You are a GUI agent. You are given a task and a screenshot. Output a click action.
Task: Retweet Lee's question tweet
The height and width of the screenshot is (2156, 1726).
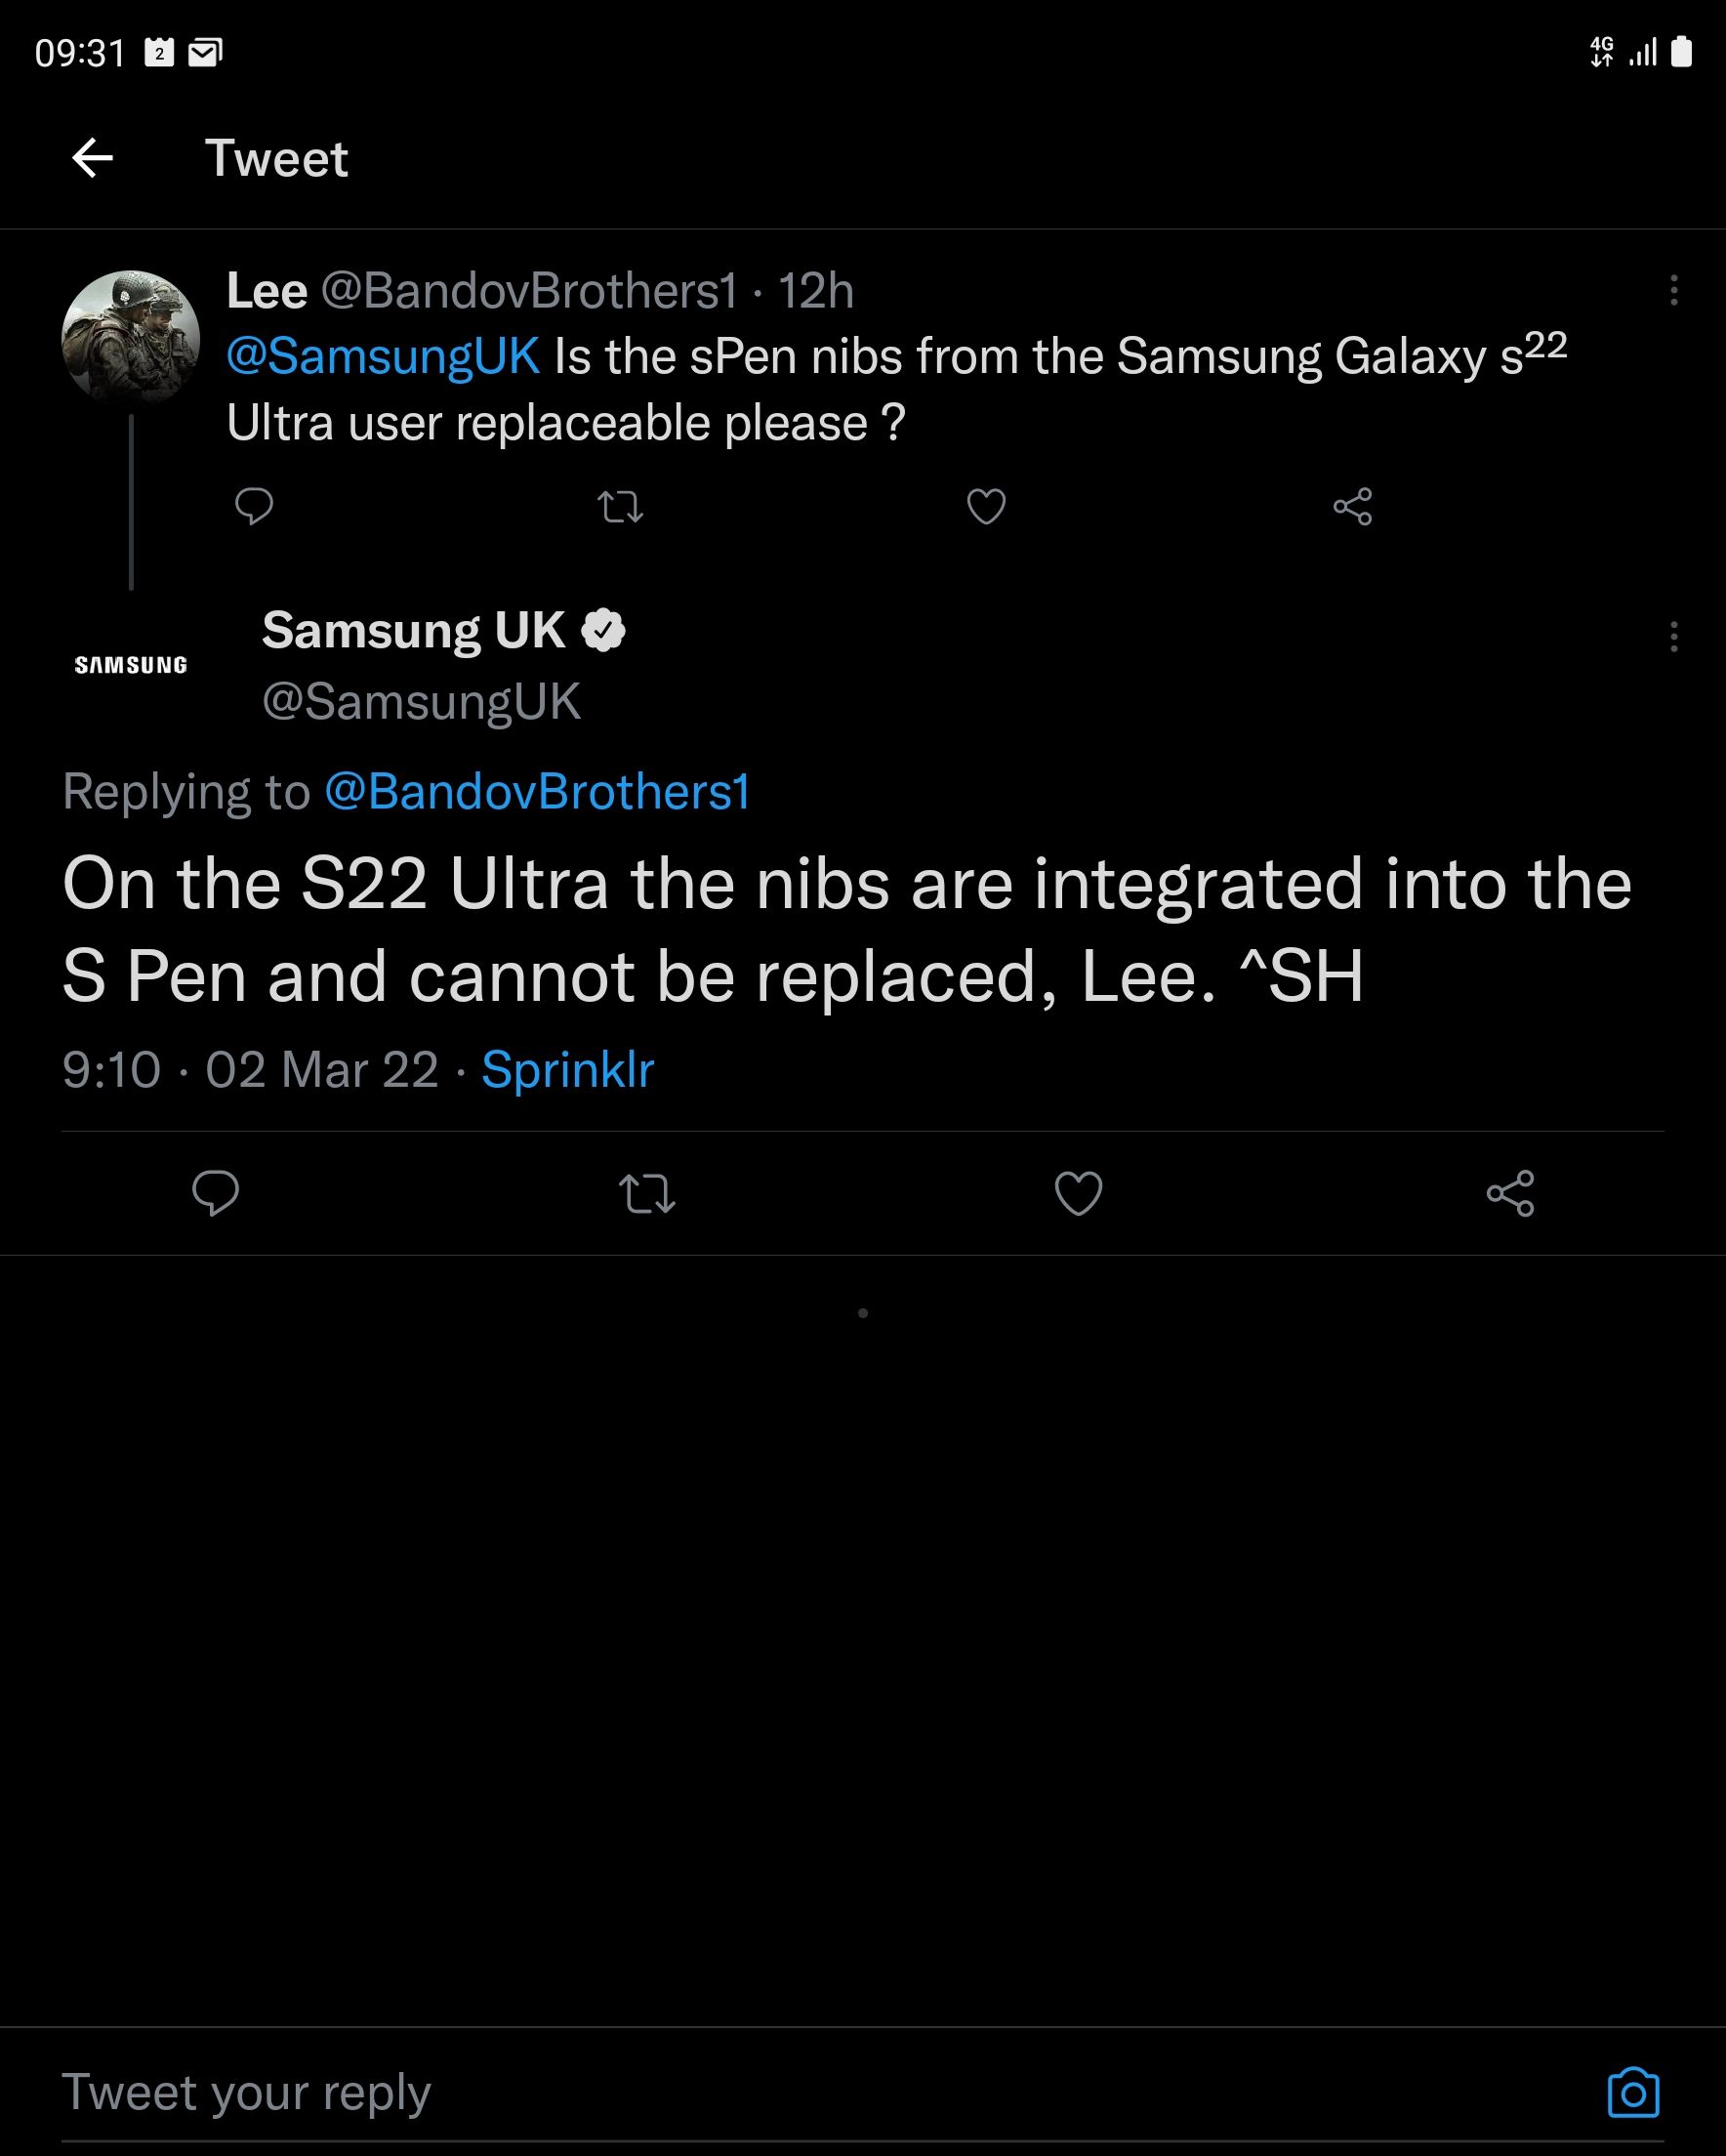click(620, 507)
